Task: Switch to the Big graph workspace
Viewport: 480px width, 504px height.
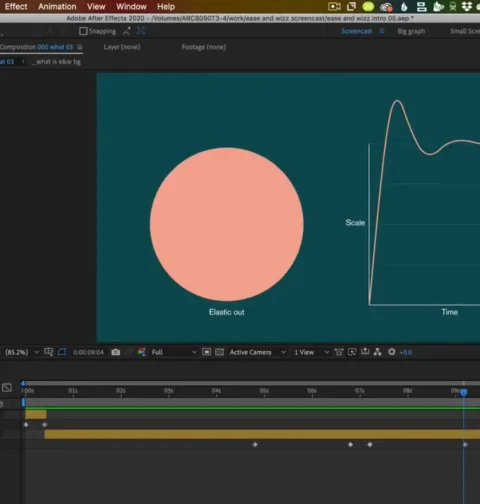Action: click(x=411, y=31)
